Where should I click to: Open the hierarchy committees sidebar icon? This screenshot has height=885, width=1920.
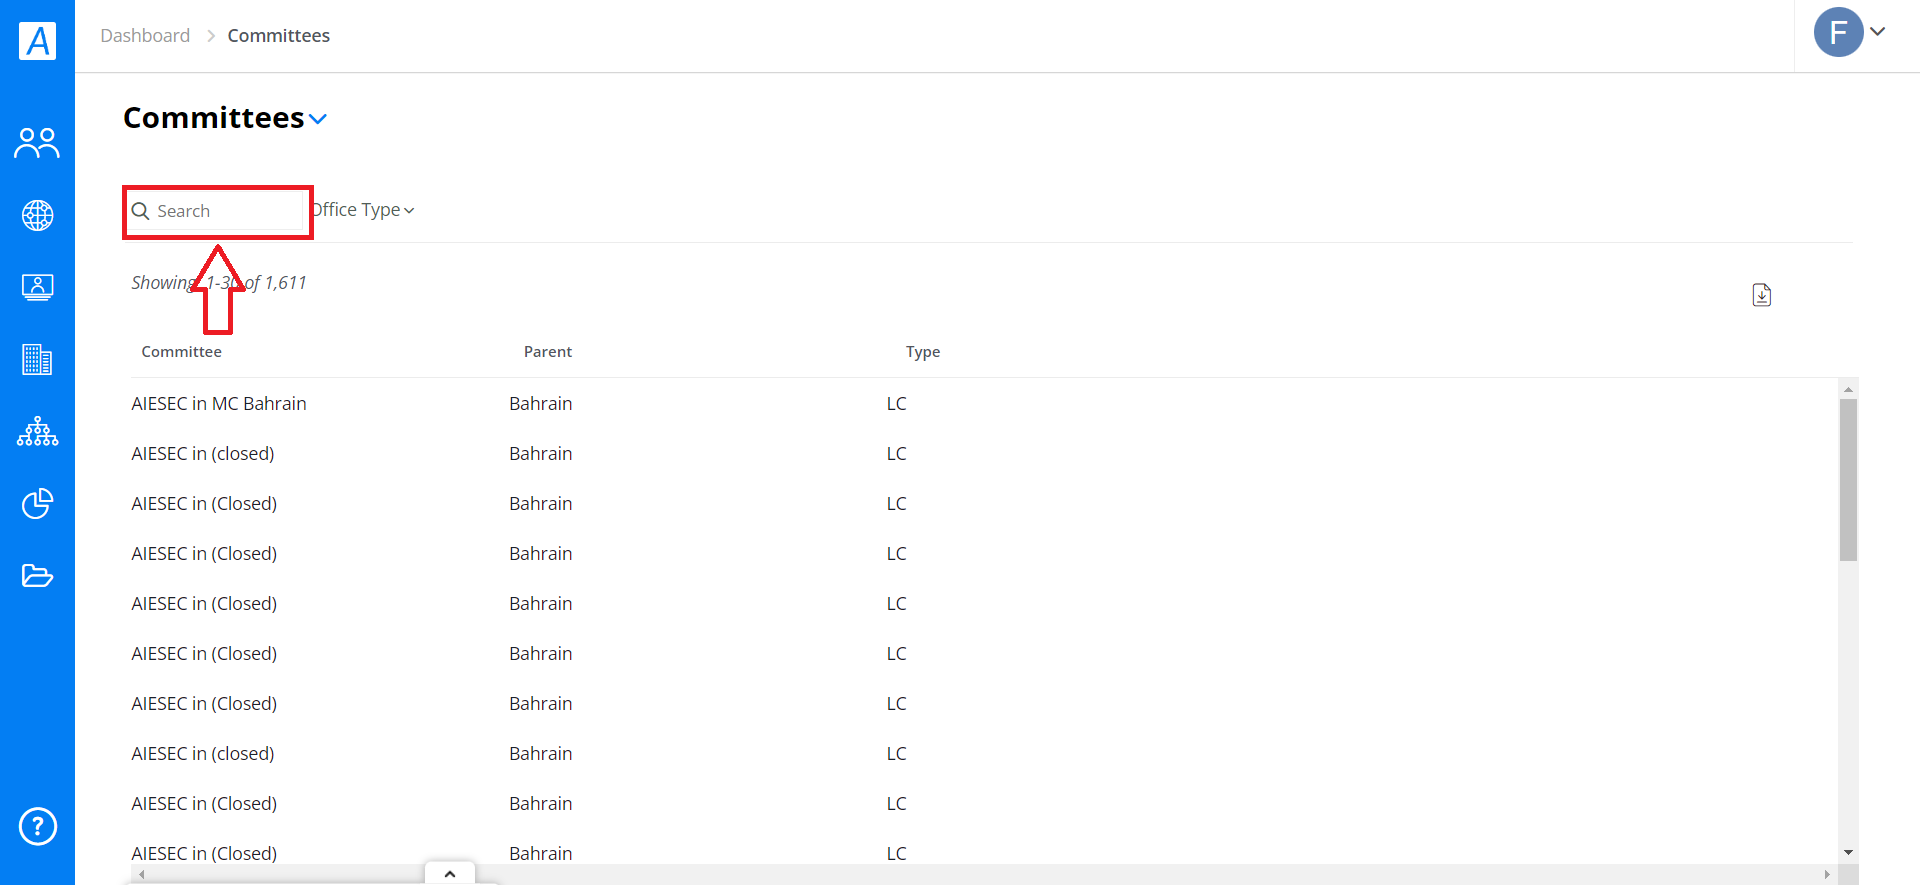click(37, 431)
